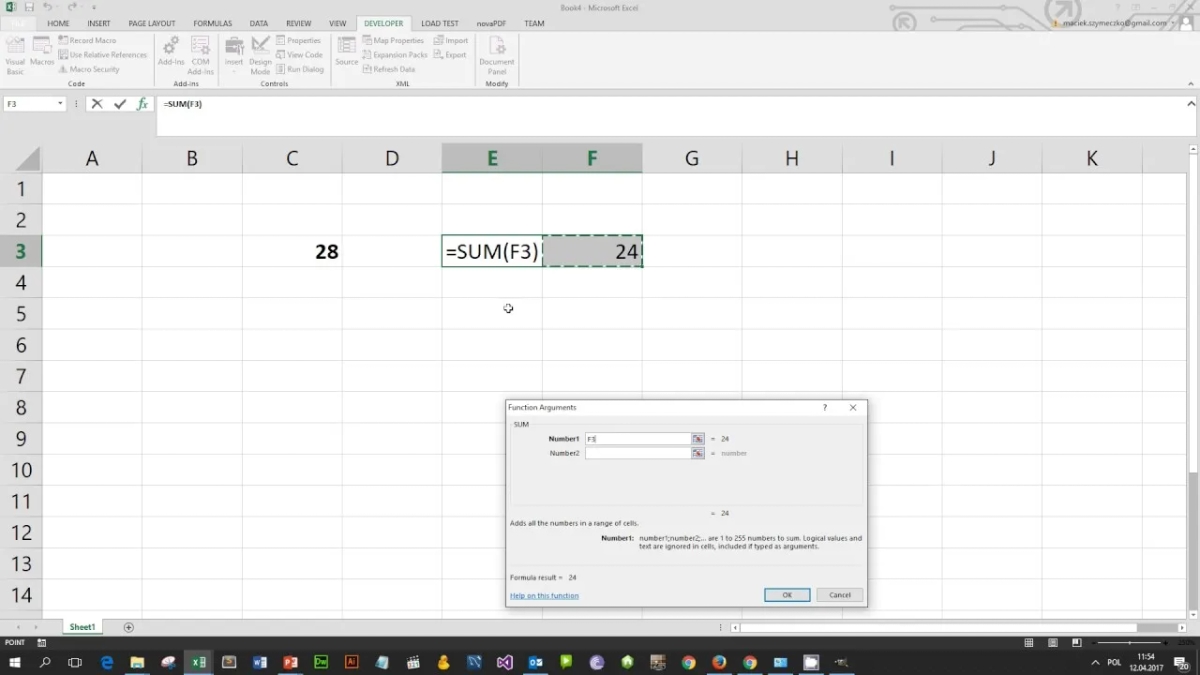This screenshot has height=675, width=1200.
Task: Select Normal view button in status bar
Action: point(1029,642)
